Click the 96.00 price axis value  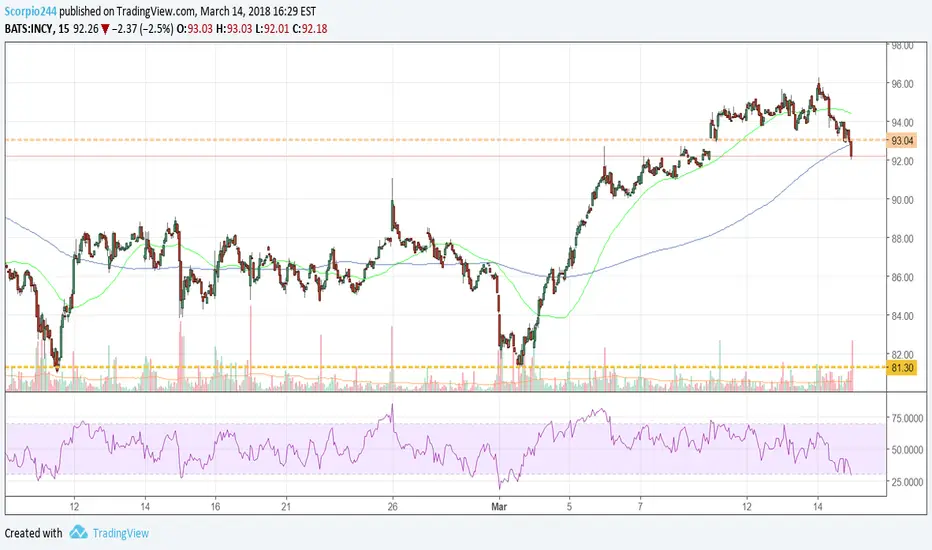tap(902, 84)
